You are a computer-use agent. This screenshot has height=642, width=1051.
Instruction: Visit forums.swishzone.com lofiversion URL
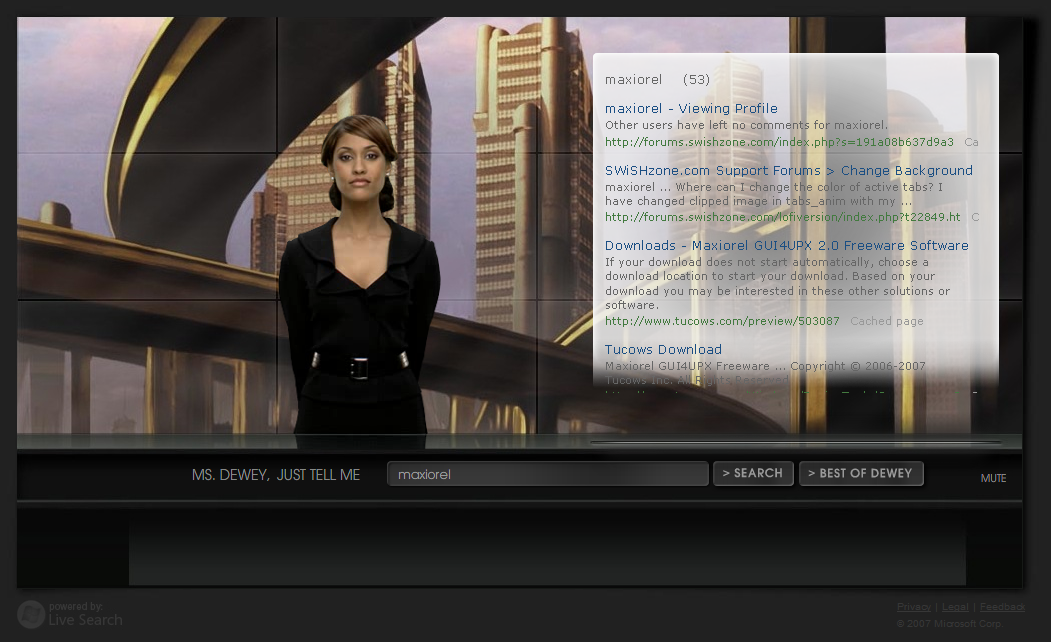782,217
